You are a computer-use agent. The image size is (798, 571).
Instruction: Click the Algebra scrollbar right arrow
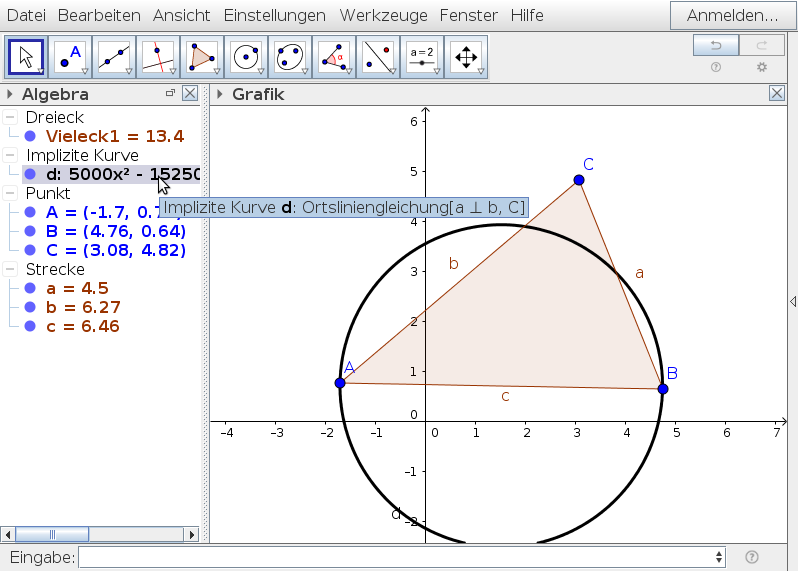coord(192,534)
